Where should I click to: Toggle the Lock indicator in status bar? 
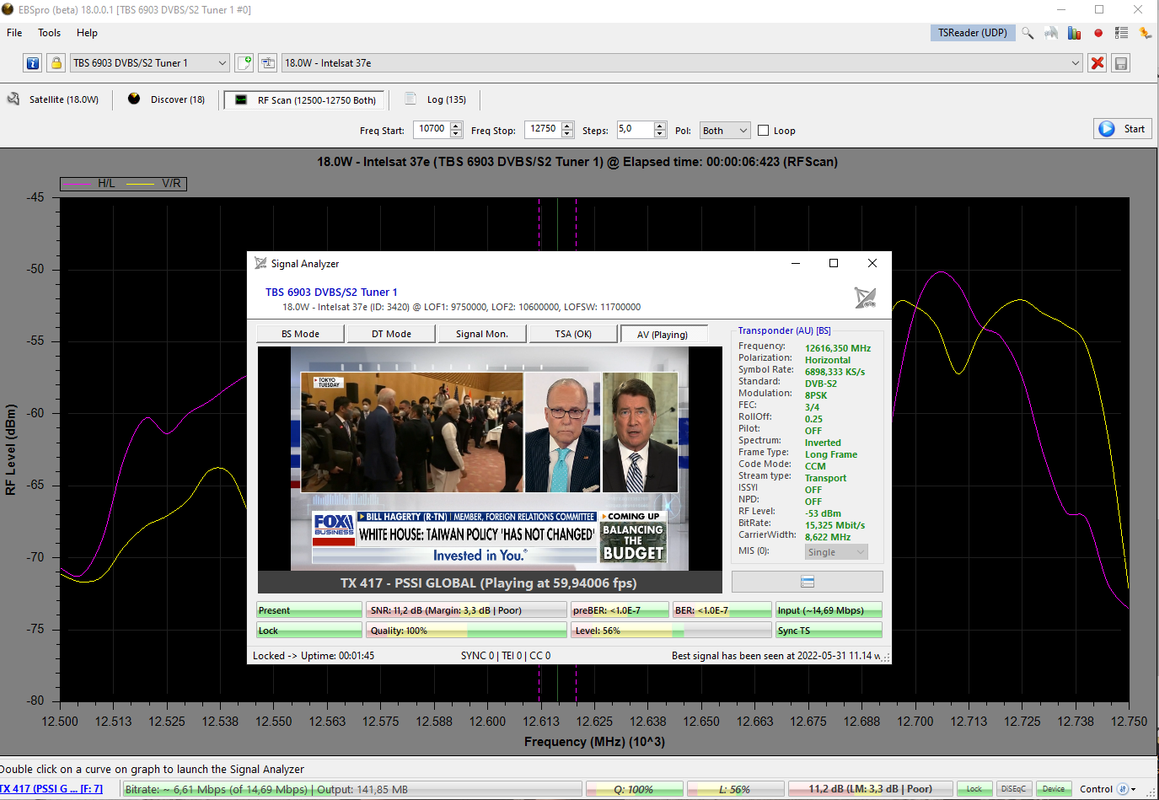coord(974,789)
